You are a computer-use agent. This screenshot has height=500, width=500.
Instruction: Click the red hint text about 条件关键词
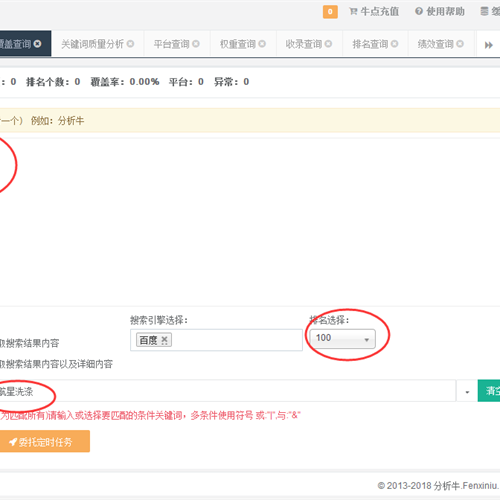click(x=150, y=416)
